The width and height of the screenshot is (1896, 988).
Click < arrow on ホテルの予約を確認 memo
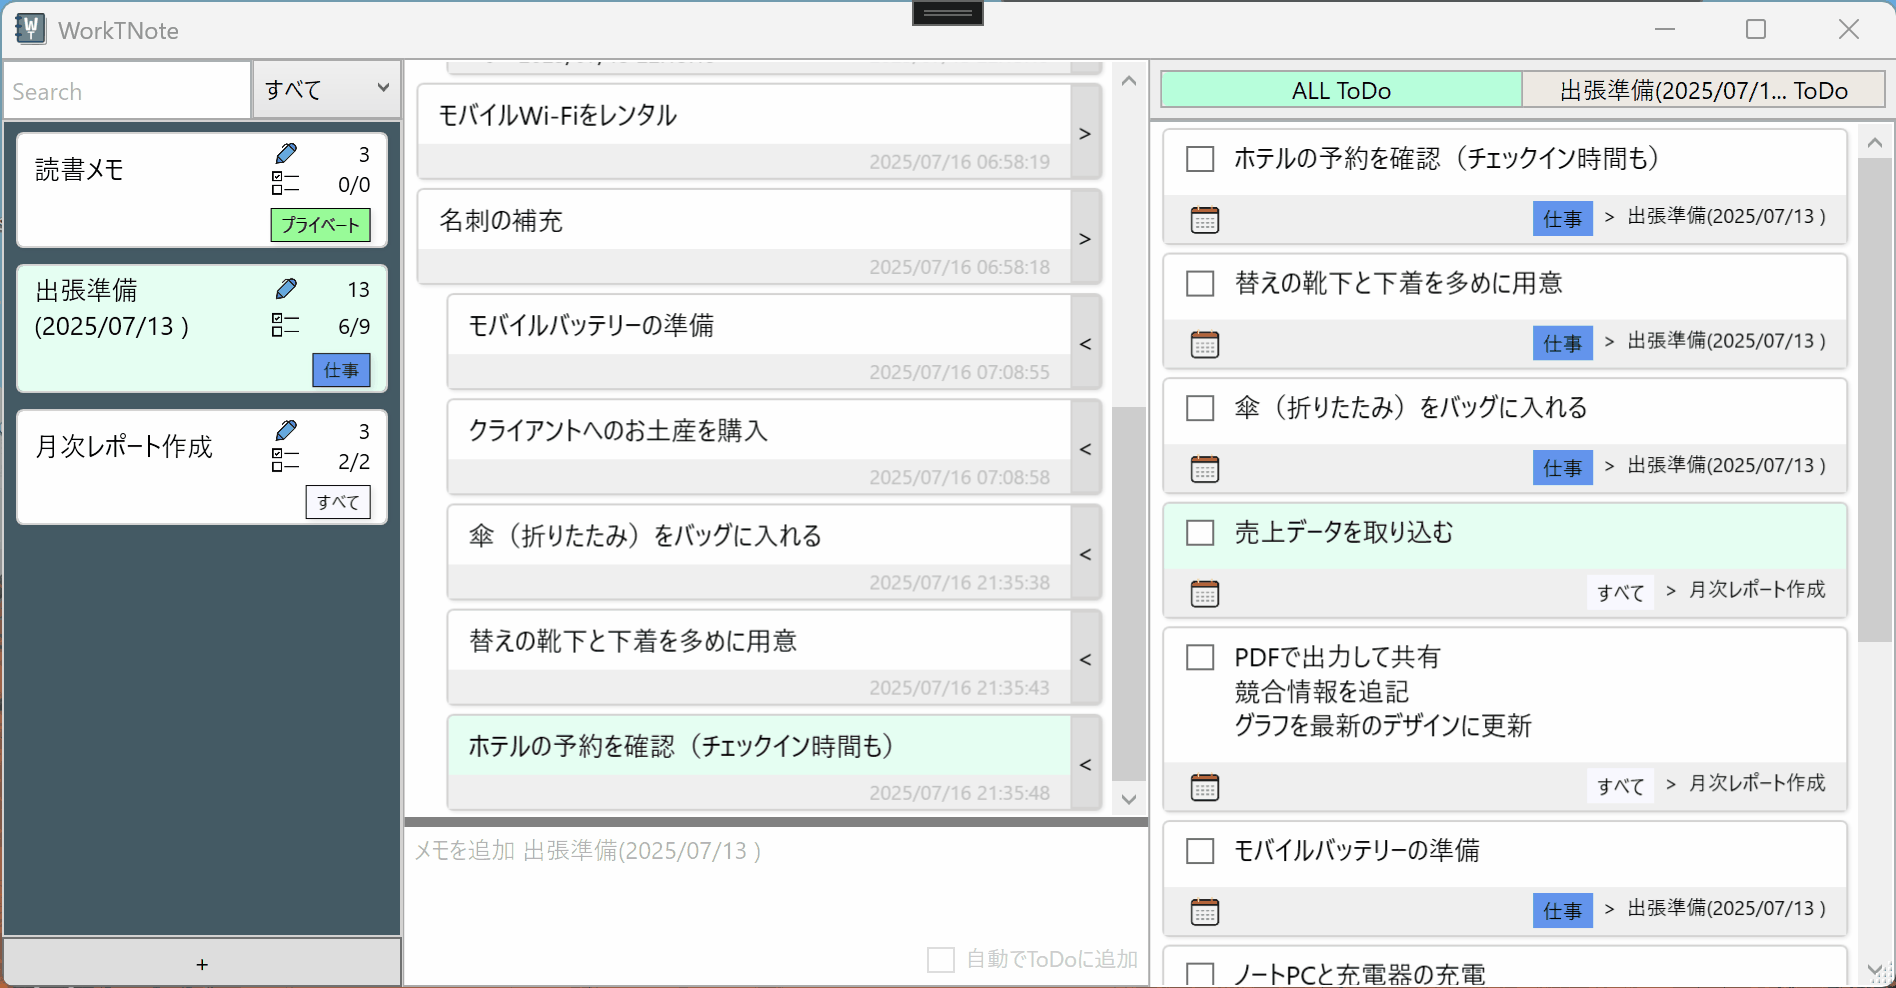(x=1085, y=764)
